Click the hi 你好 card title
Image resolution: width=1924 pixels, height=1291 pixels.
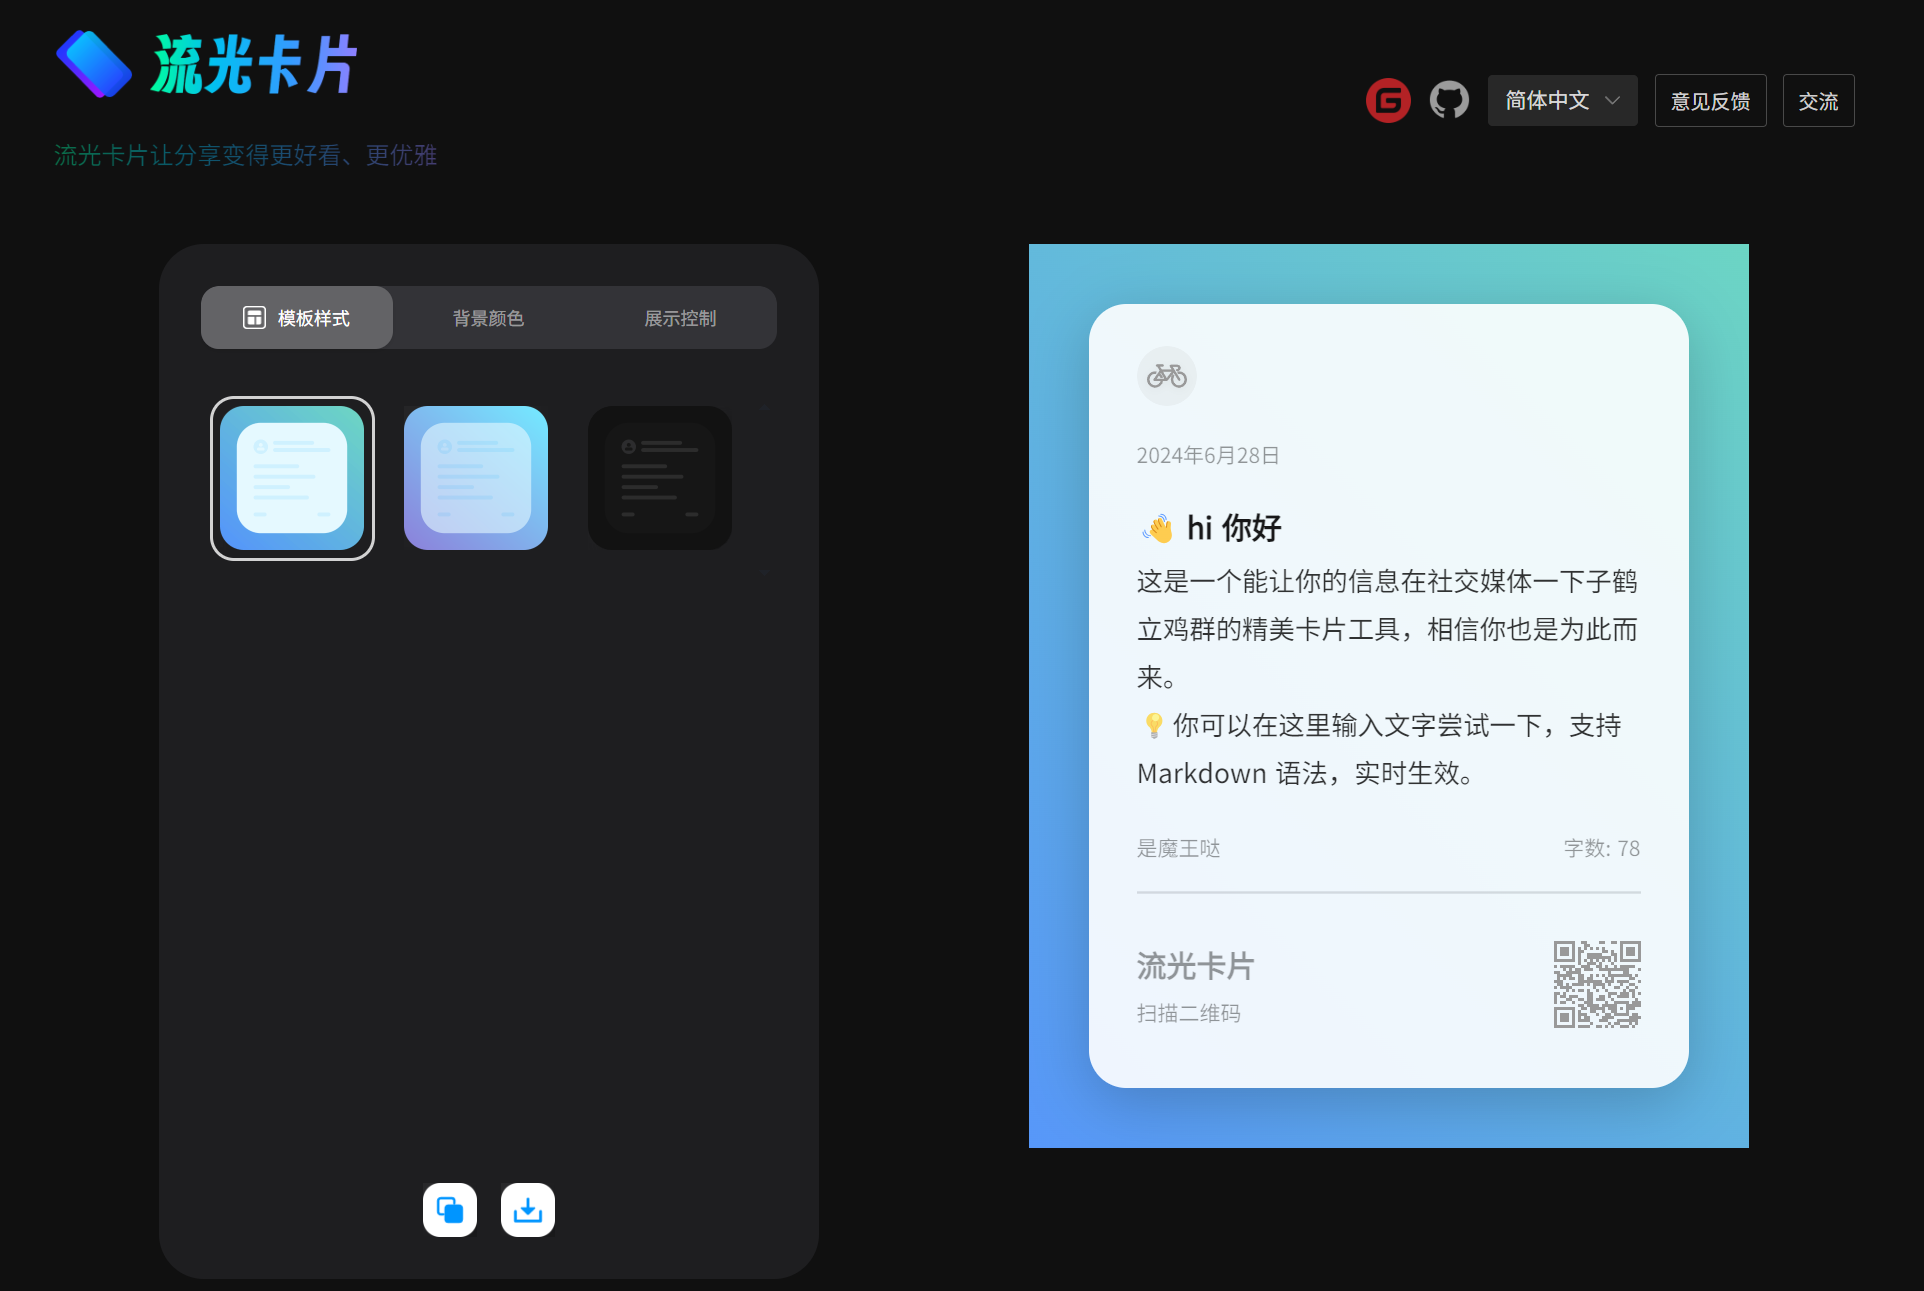coord(1233,528)
